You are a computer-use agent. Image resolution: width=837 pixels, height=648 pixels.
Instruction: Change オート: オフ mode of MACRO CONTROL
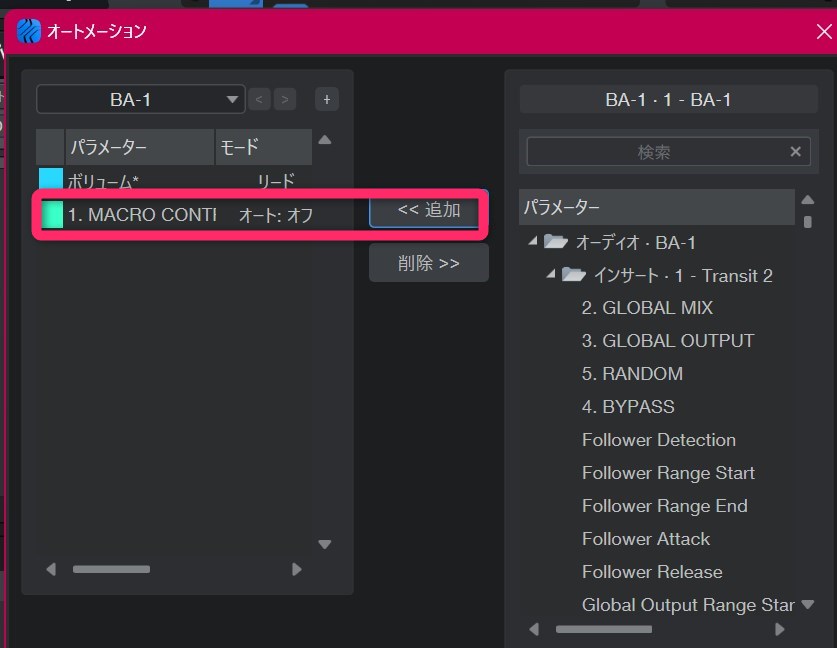pos(275,215)
